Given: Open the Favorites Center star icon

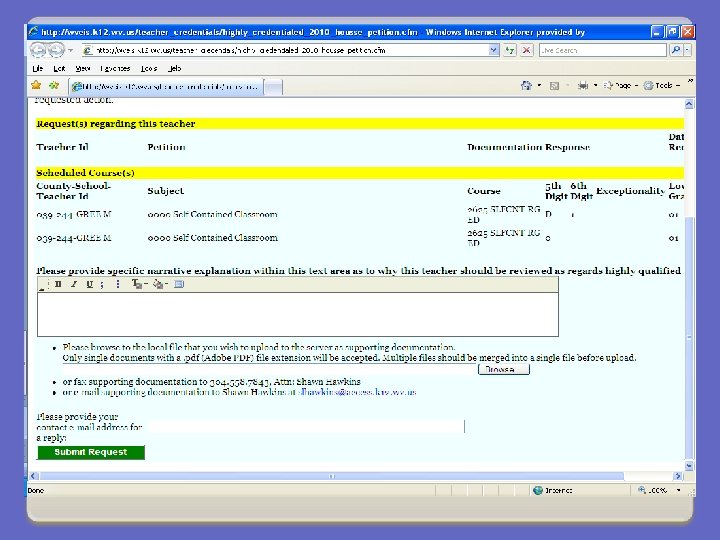Looking at the screenshot, I should (36, 85).
